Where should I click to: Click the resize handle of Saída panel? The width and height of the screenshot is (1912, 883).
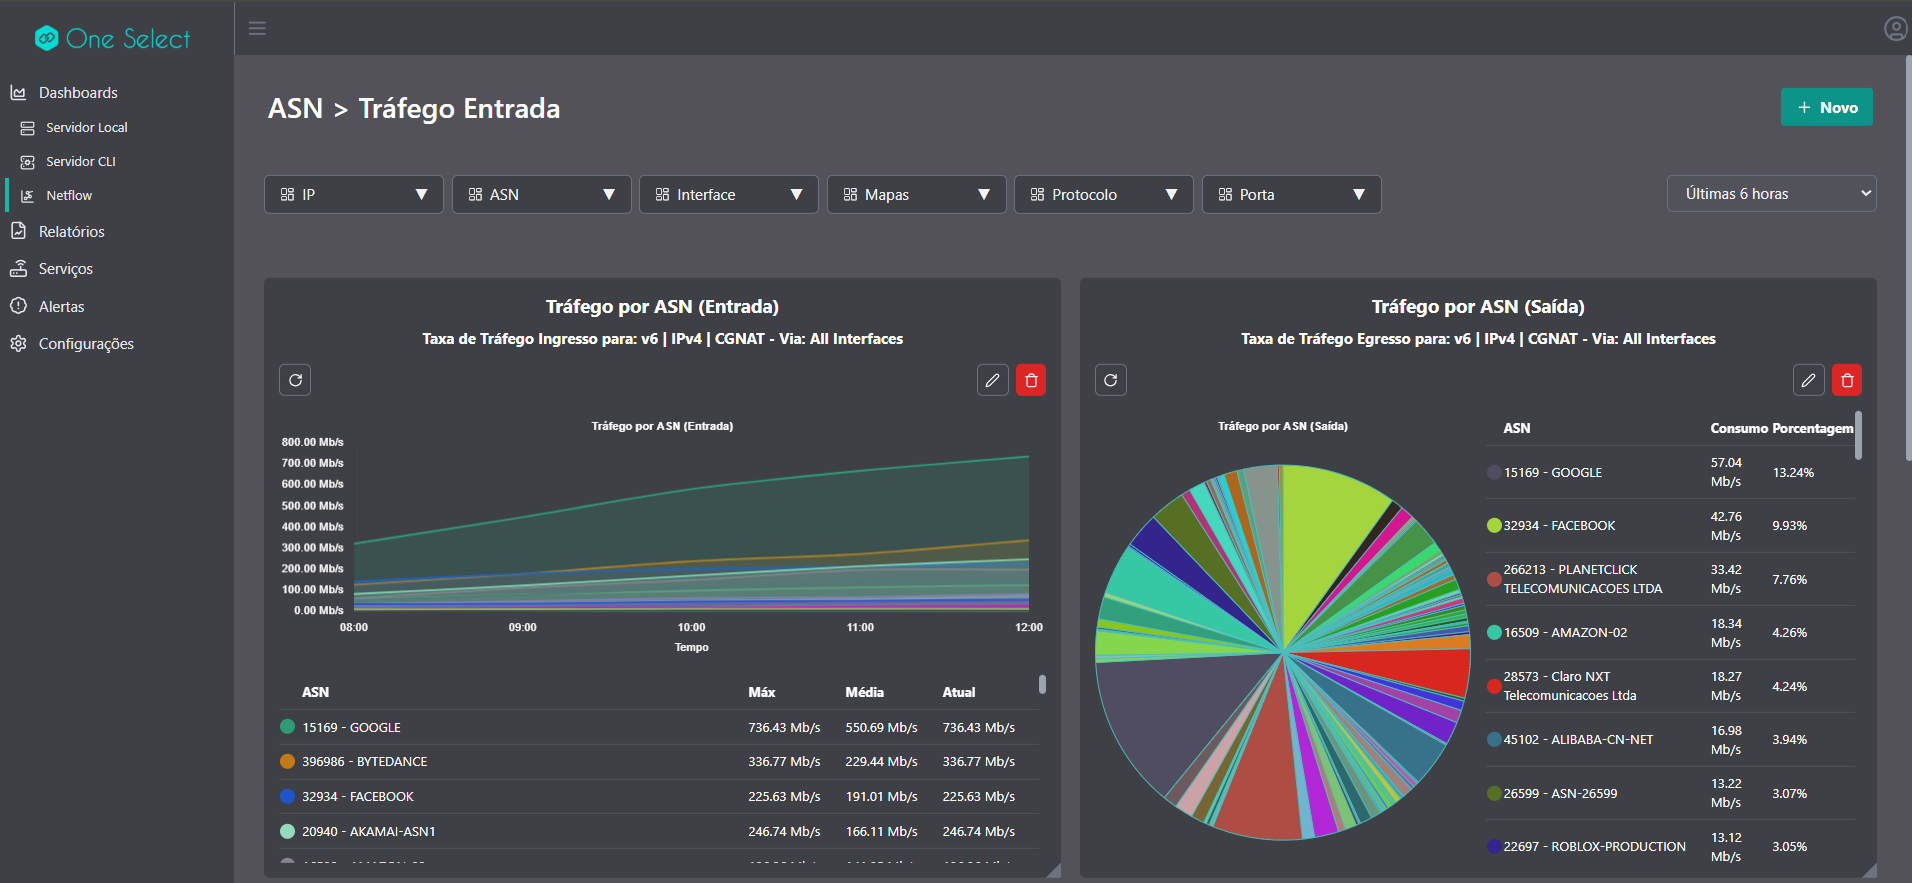(x=1869, y=870)
